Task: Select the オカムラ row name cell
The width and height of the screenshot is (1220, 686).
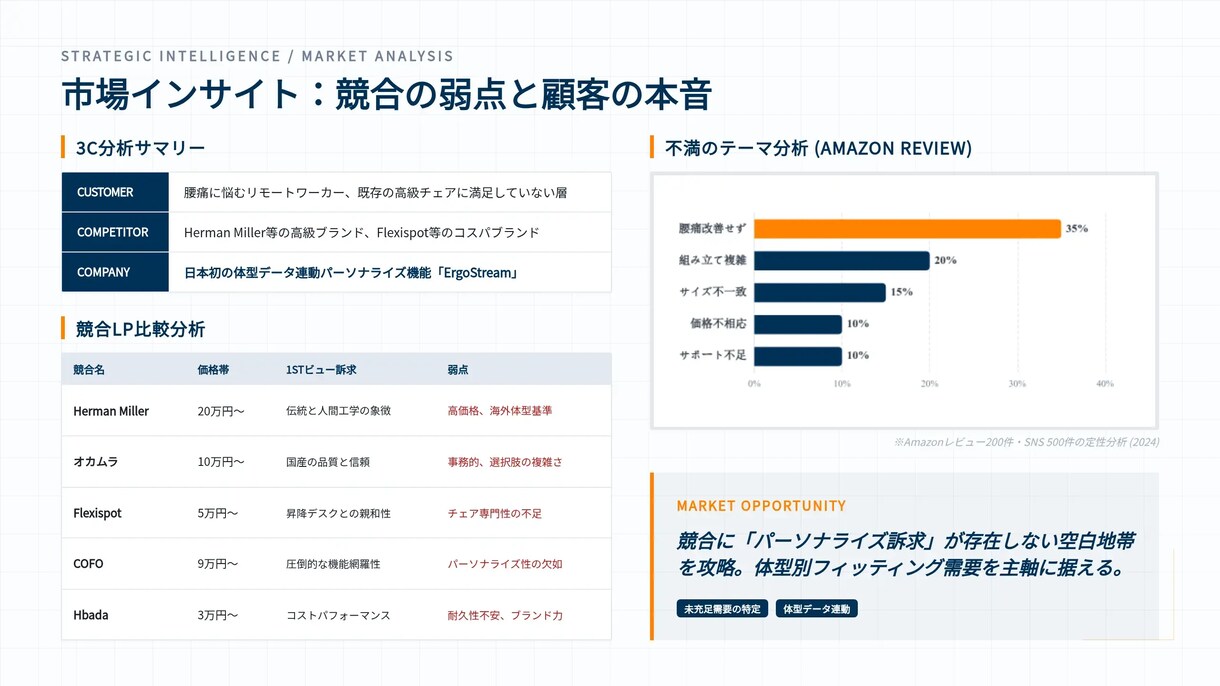Action: (95, 462)
